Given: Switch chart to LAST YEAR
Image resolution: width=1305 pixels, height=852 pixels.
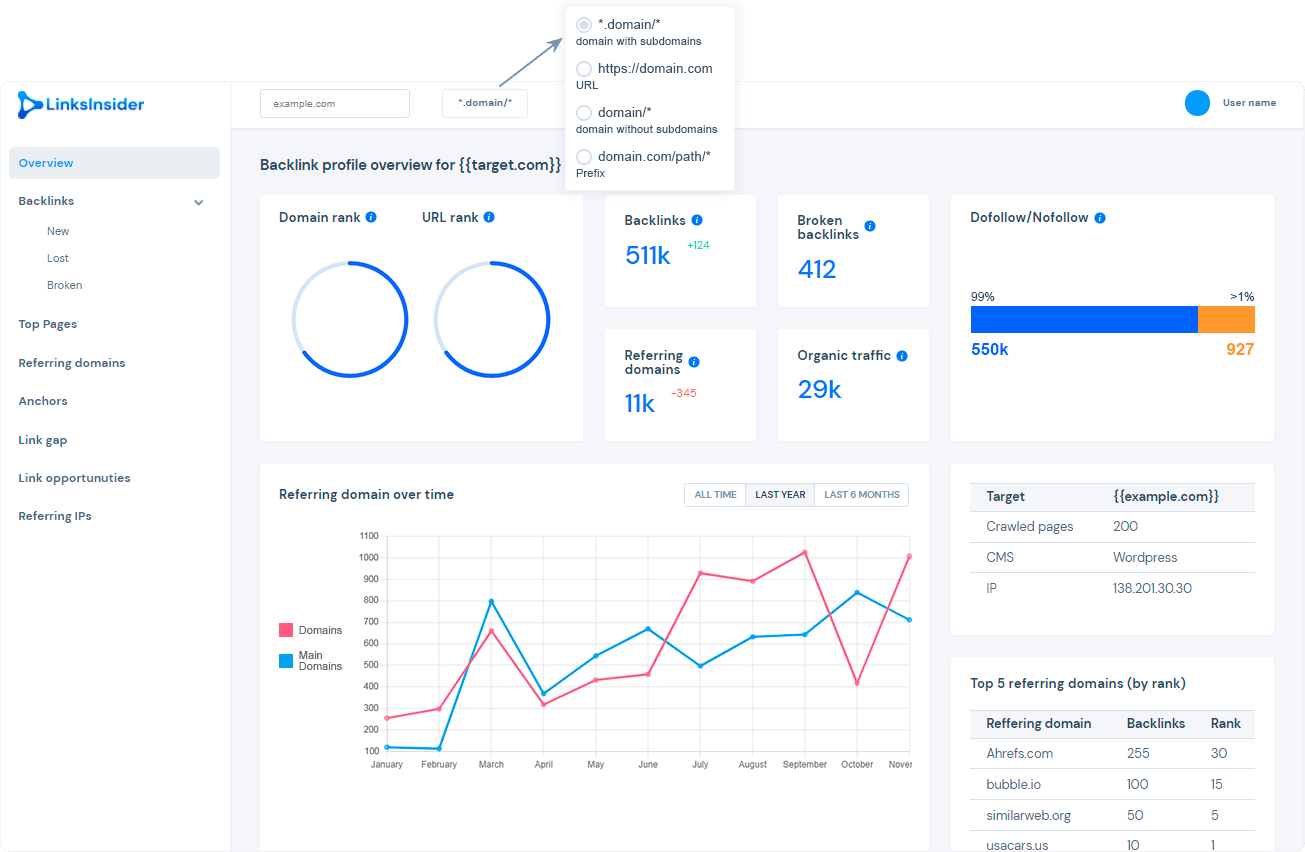Looking at the screenshot, I should (780, 495).
